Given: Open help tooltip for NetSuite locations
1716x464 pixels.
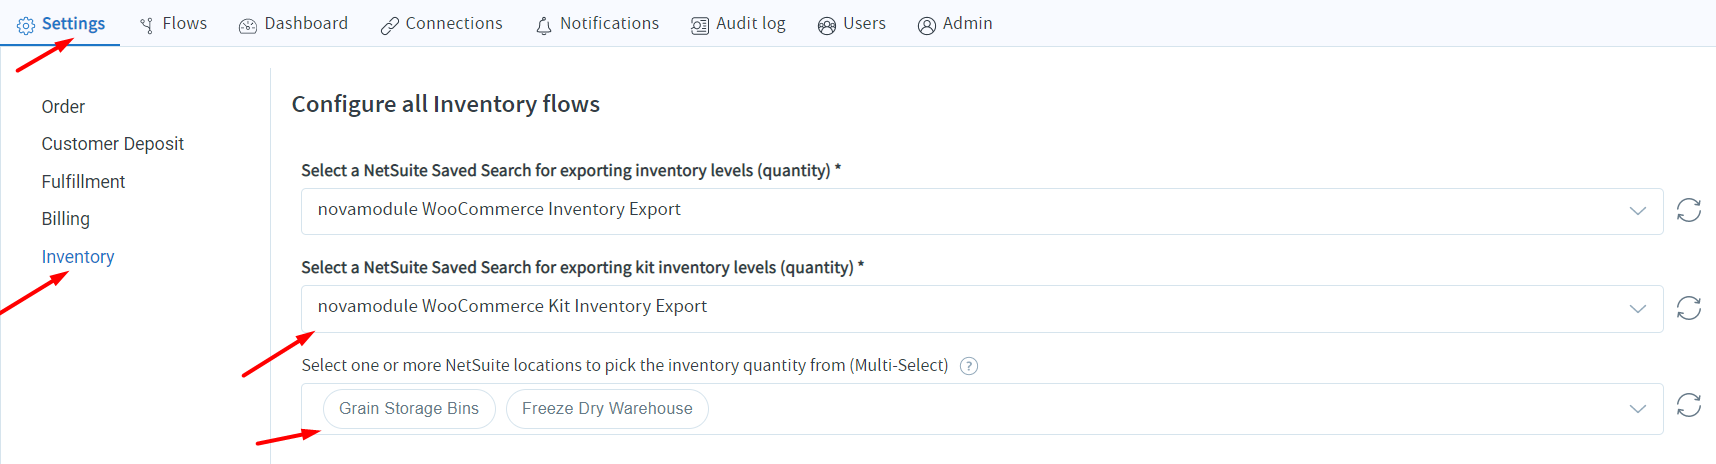Looking at the screenshot, I should [969, 366].
